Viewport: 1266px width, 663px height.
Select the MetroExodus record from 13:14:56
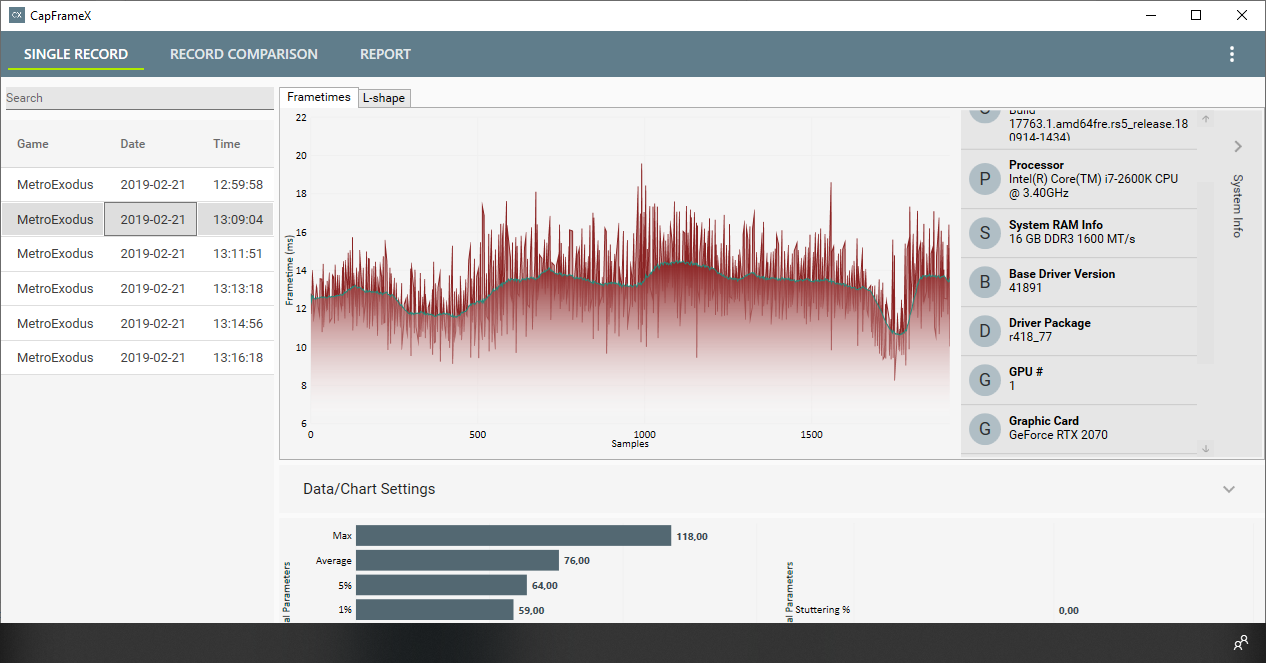pyautogui.click(x=137, y=324)
